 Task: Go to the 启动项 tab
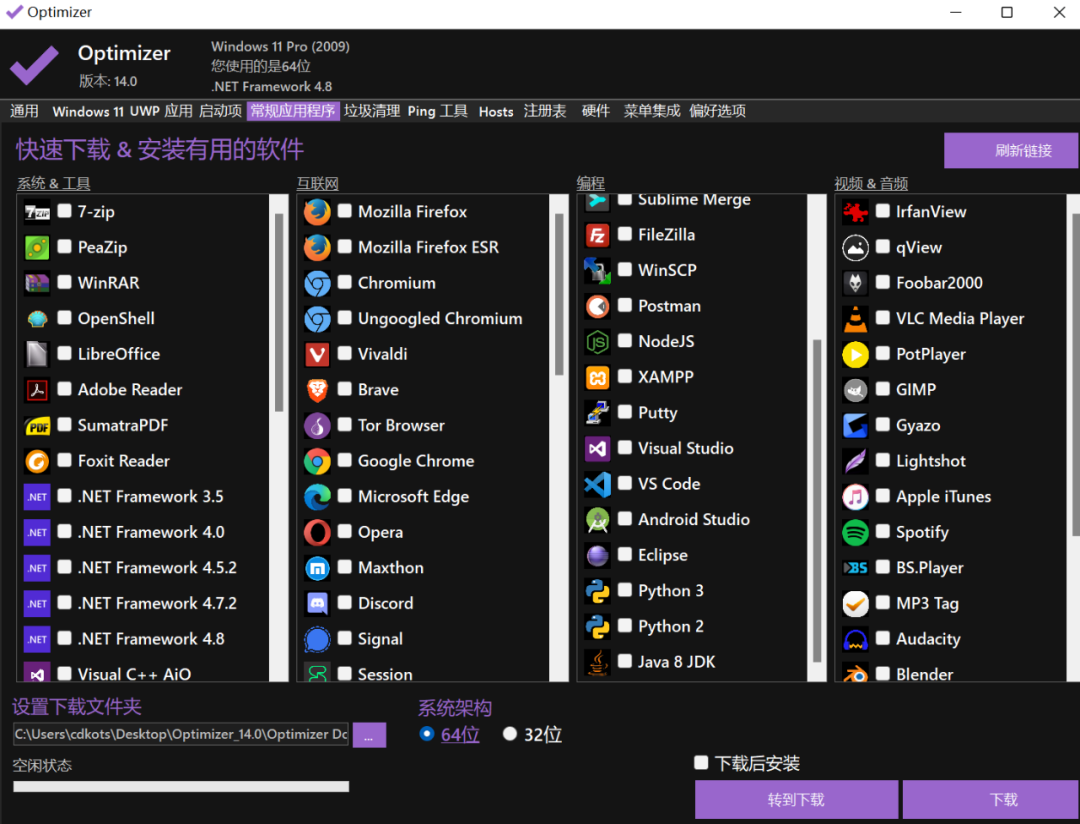tap(220, 111)
